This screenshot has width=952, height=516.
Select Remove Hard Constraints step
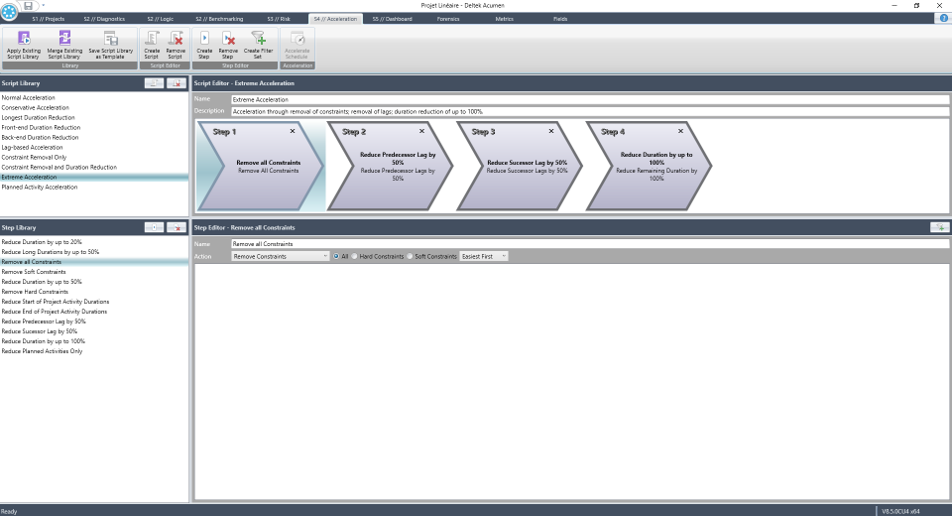(x=94, y=291)
